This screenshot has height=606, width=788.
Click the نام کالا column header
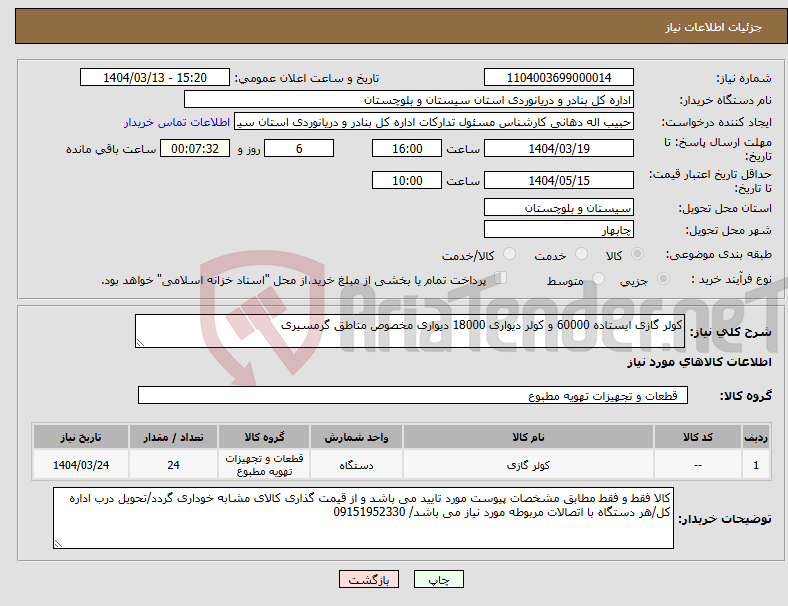528,437
